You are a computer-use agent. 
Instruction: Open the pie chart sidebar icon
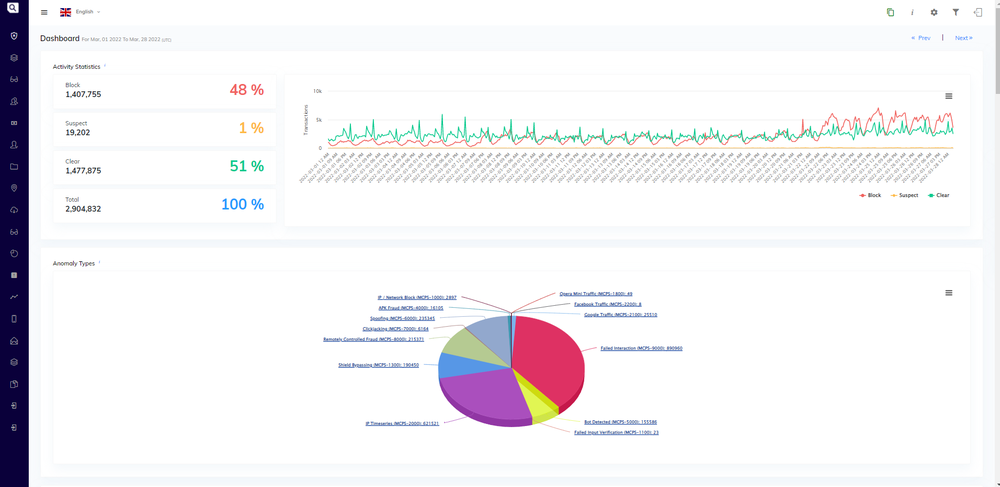[x=14, y=253]
